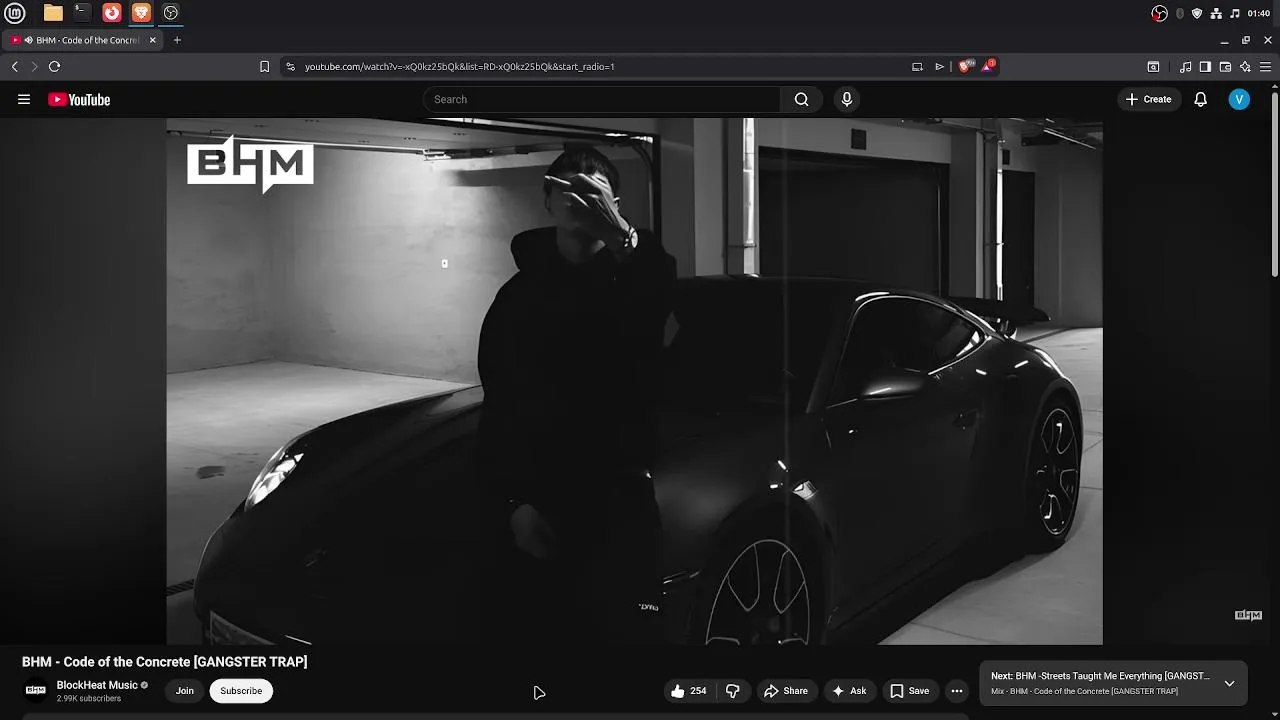Bookmark this page

tap(264, 66)
